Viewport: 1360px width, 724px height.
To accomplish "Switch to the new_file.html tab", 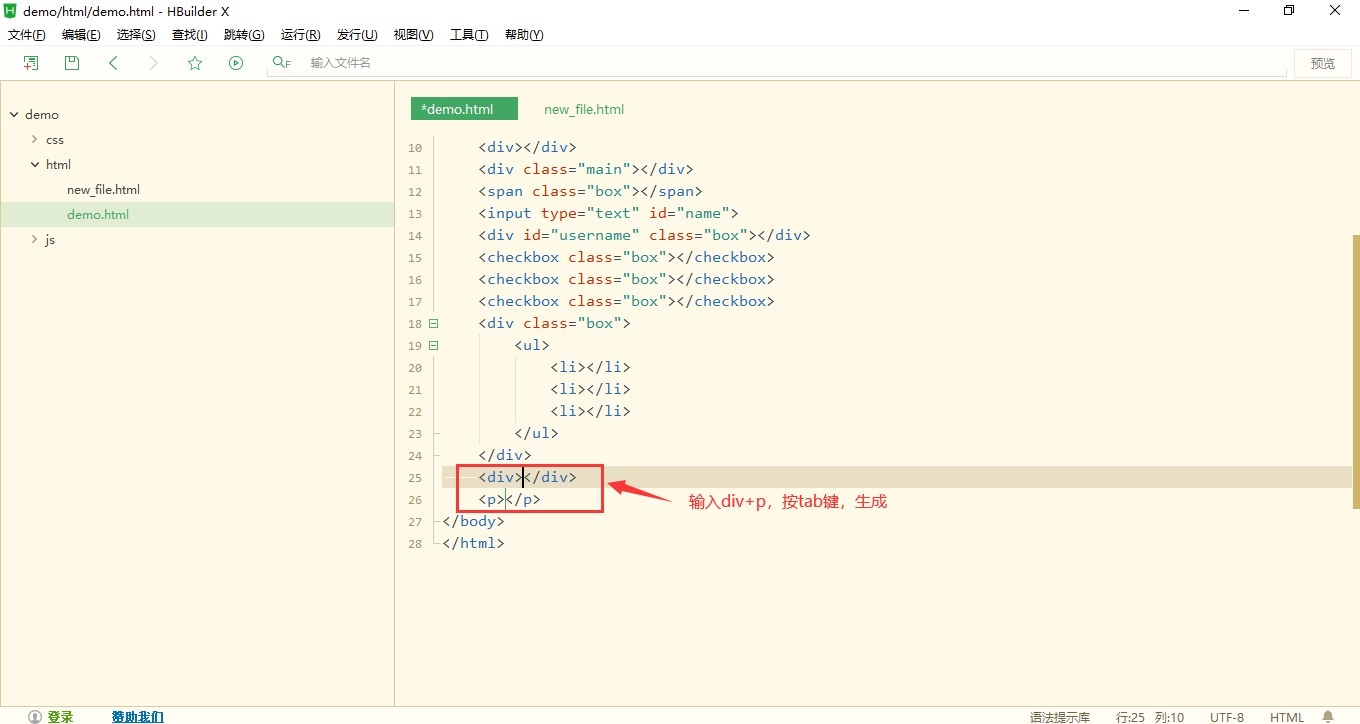I will tap(584, 109).
